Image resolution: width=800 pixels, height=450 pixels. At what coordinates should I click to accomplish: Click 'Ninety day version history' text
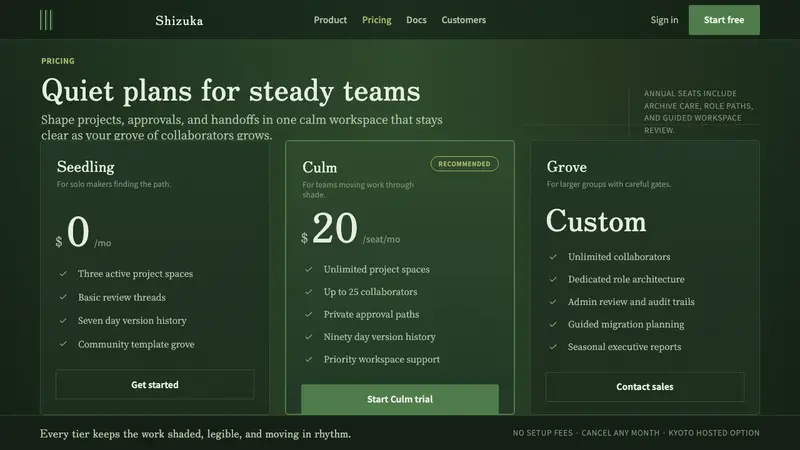(380, 337)
